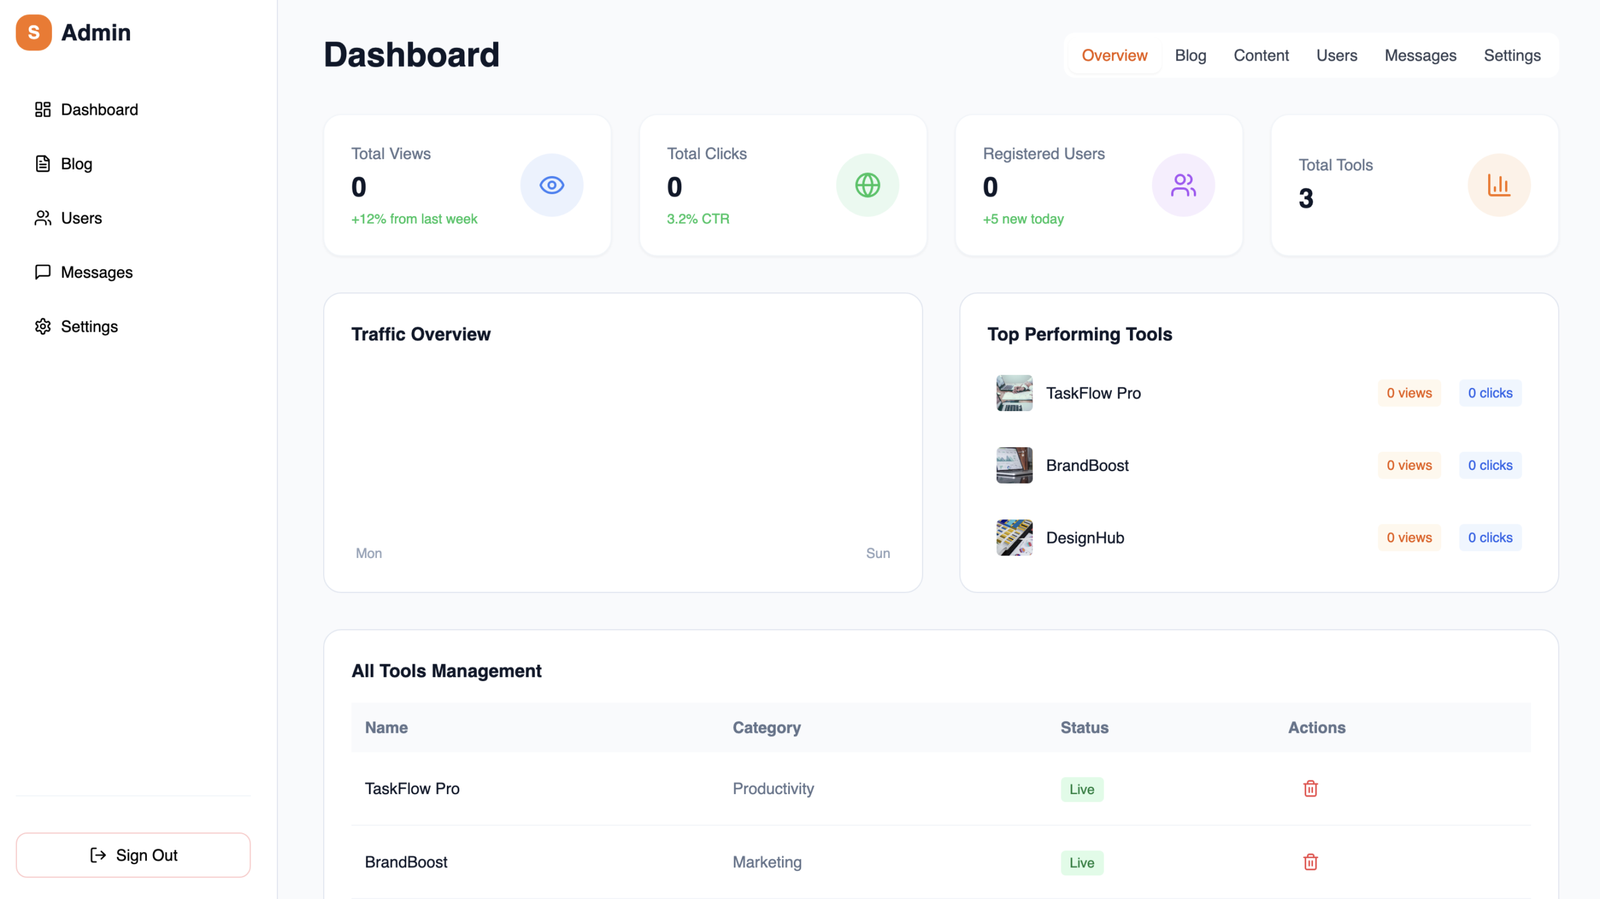Select the Overview tab
1600x899 pixels.
tap(1114, 56)
